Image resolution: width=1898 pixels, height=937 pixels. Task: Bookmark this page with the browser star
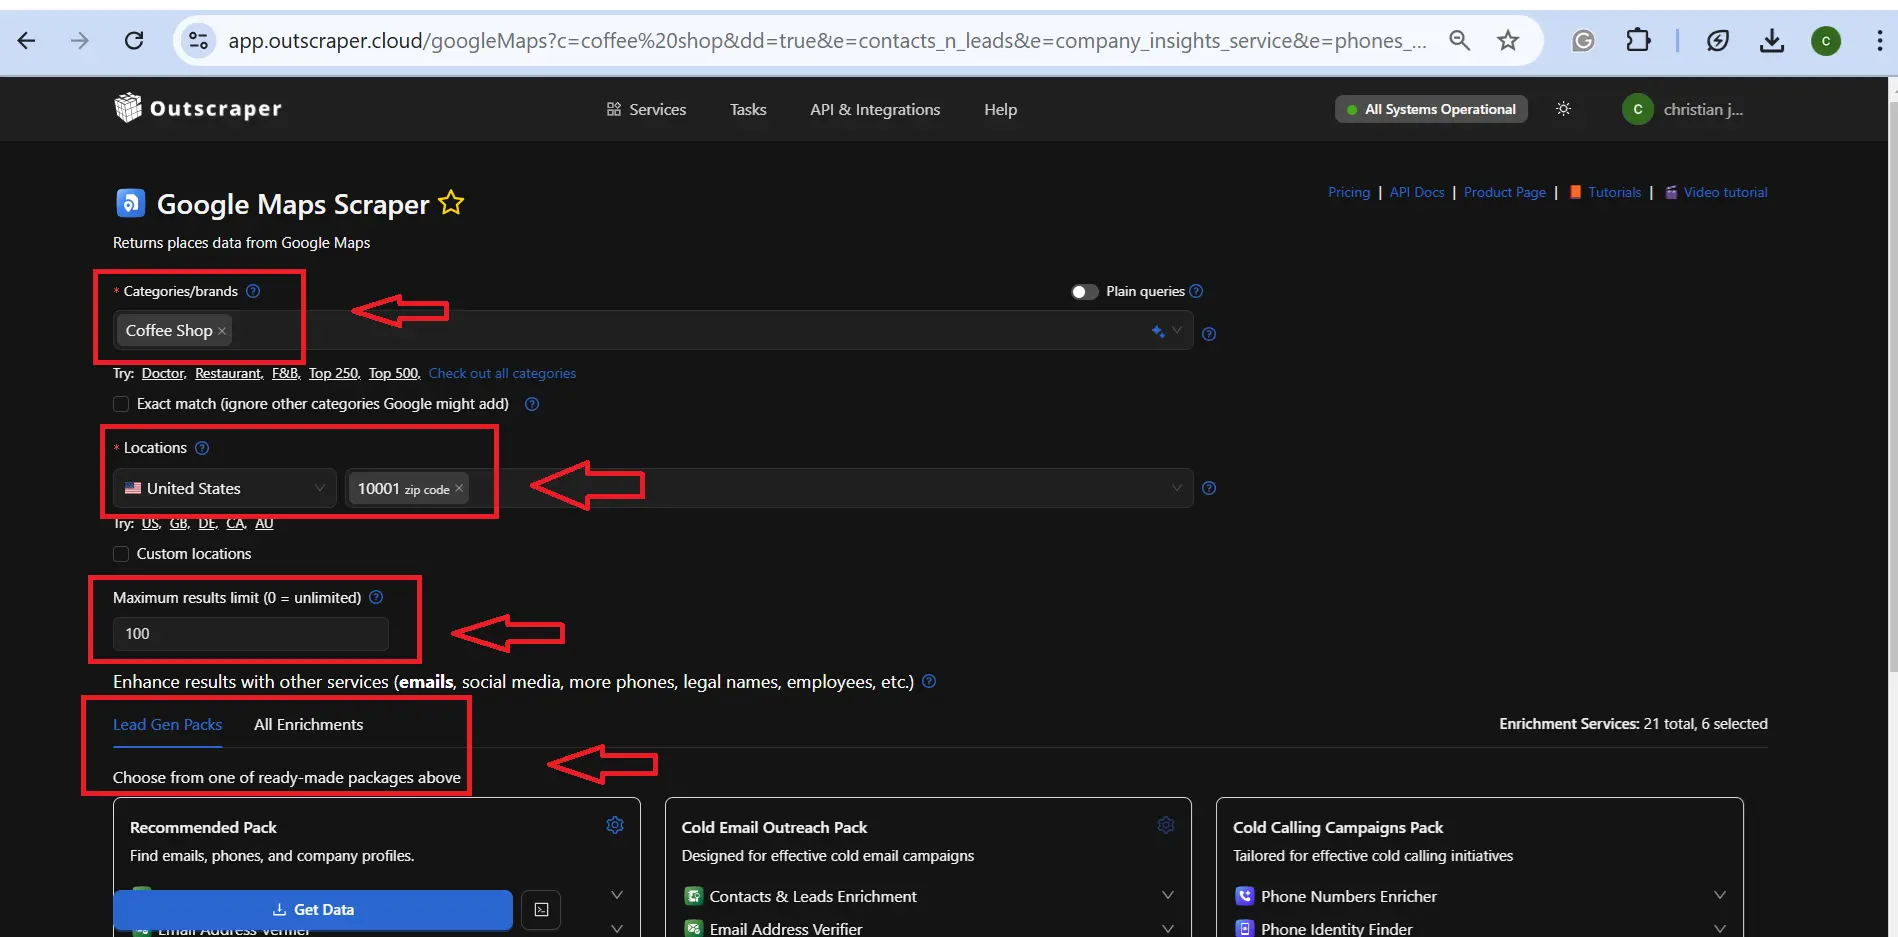(1508, 41)
